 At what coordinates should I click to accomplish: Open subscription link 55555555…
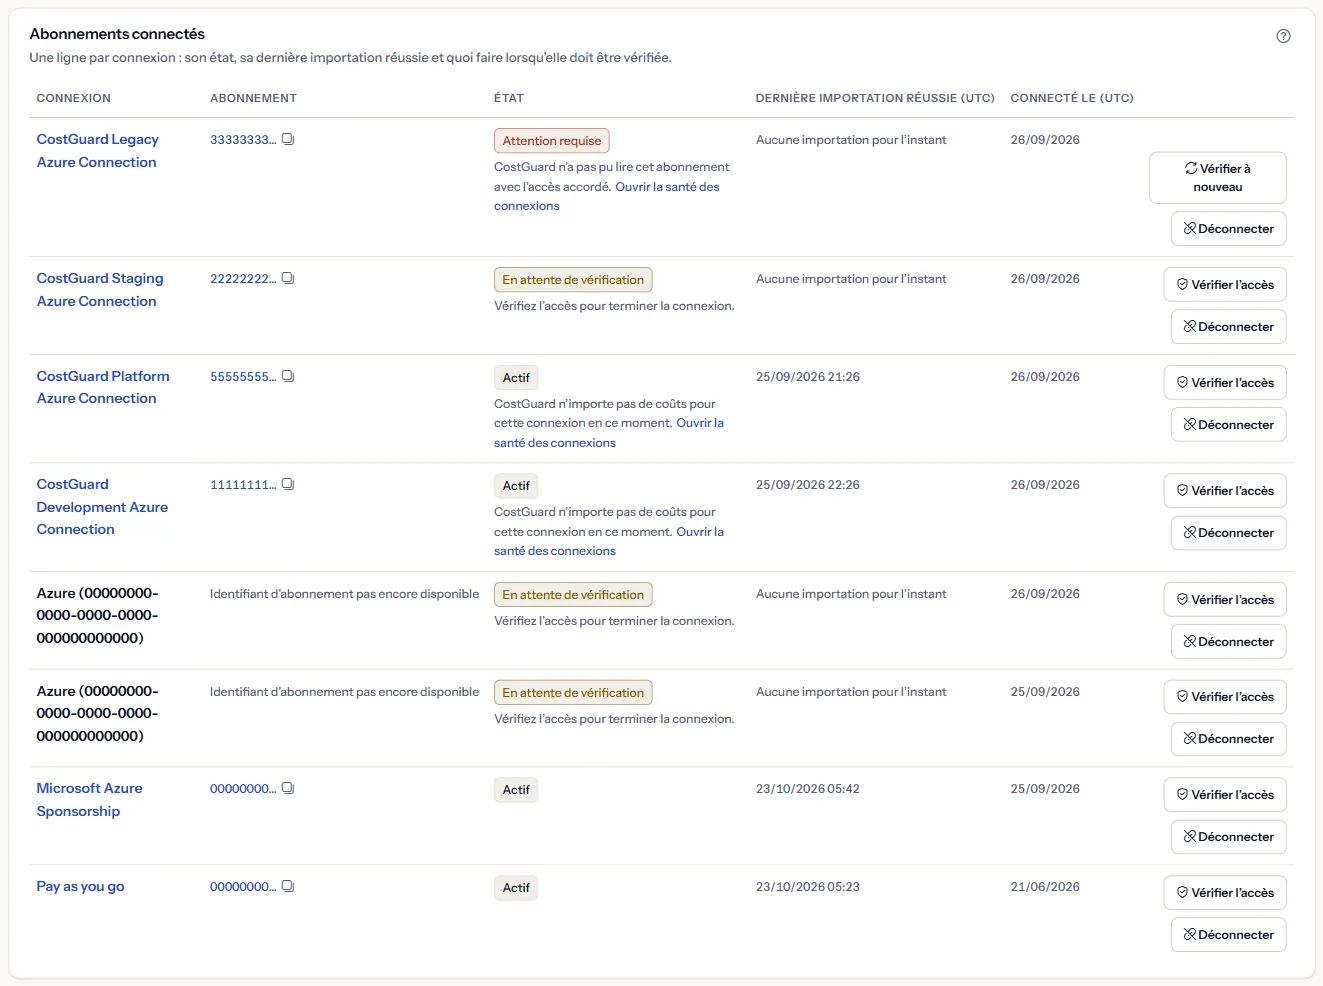(243, 376)
